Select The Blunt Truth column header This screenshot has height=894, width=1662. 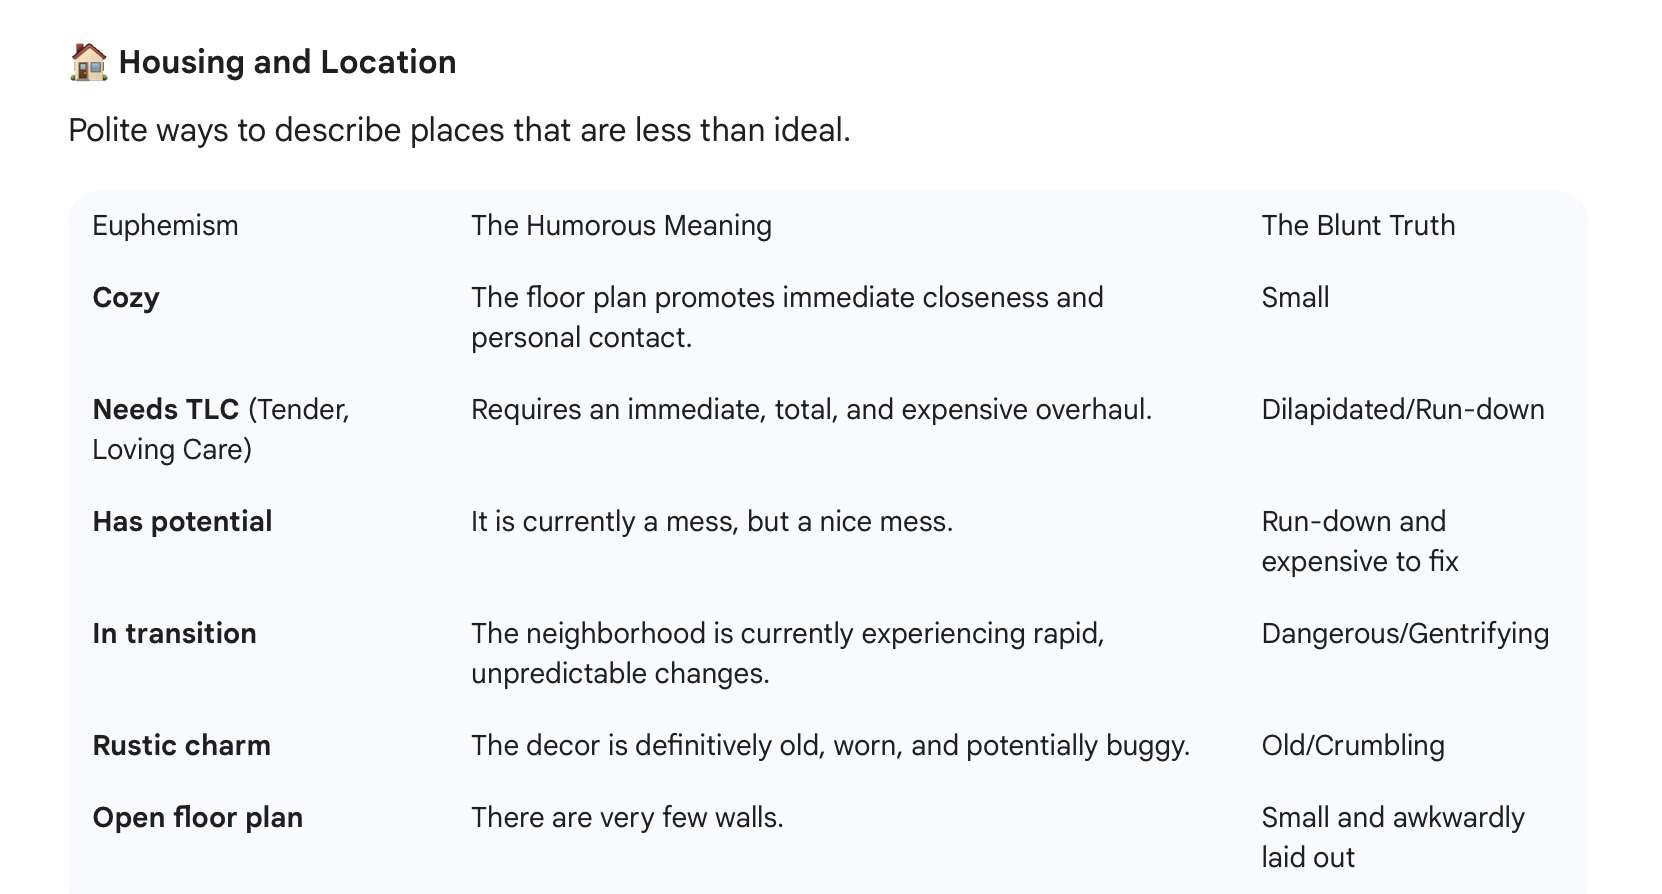tap(1357, 226)
